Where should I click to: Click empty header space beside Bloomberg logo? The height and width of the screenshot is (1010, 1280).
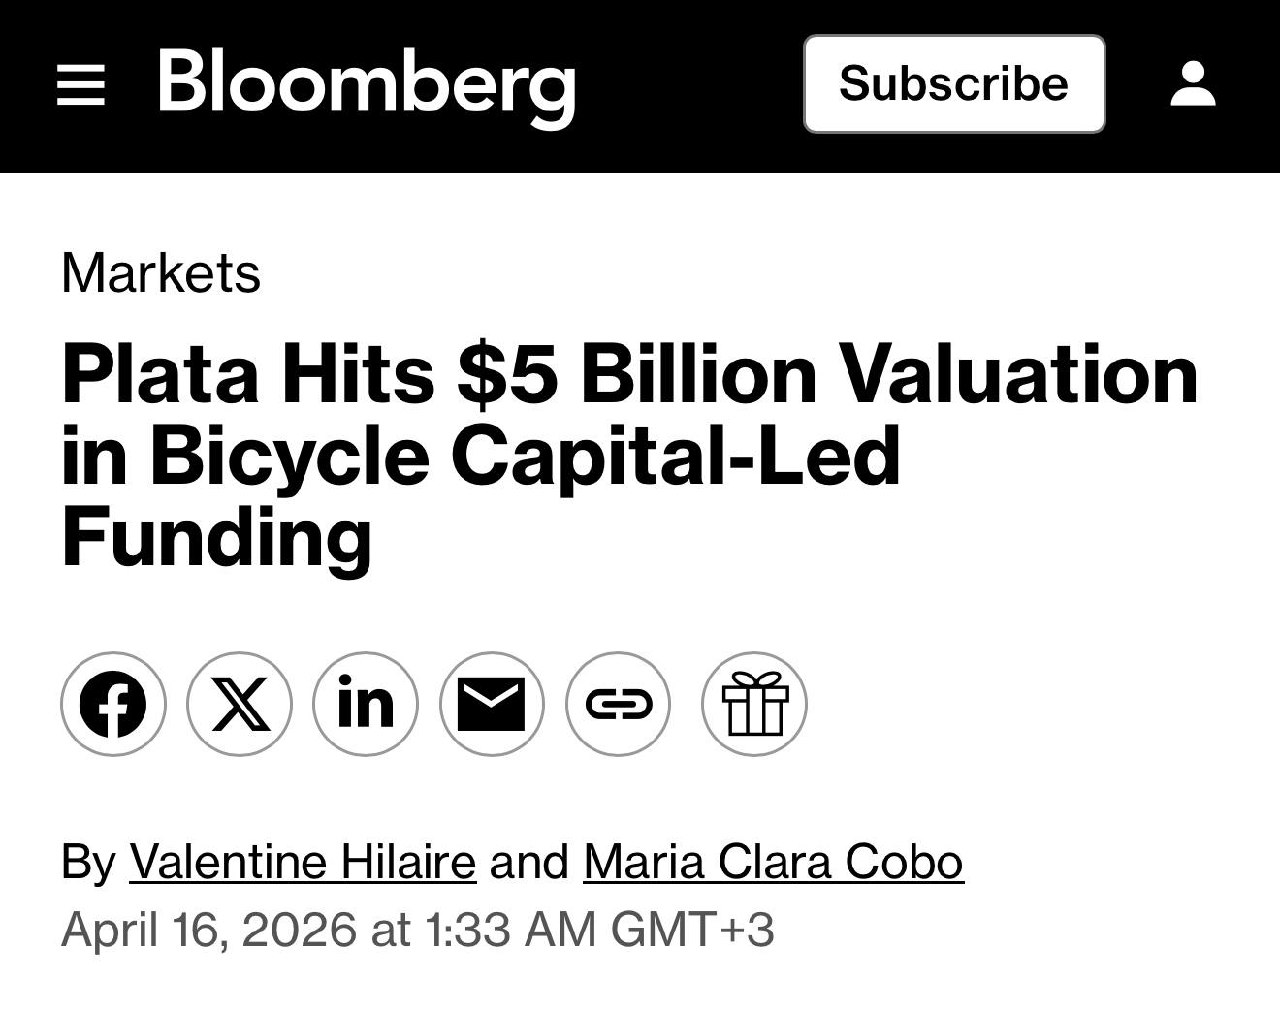coord(690,85)
